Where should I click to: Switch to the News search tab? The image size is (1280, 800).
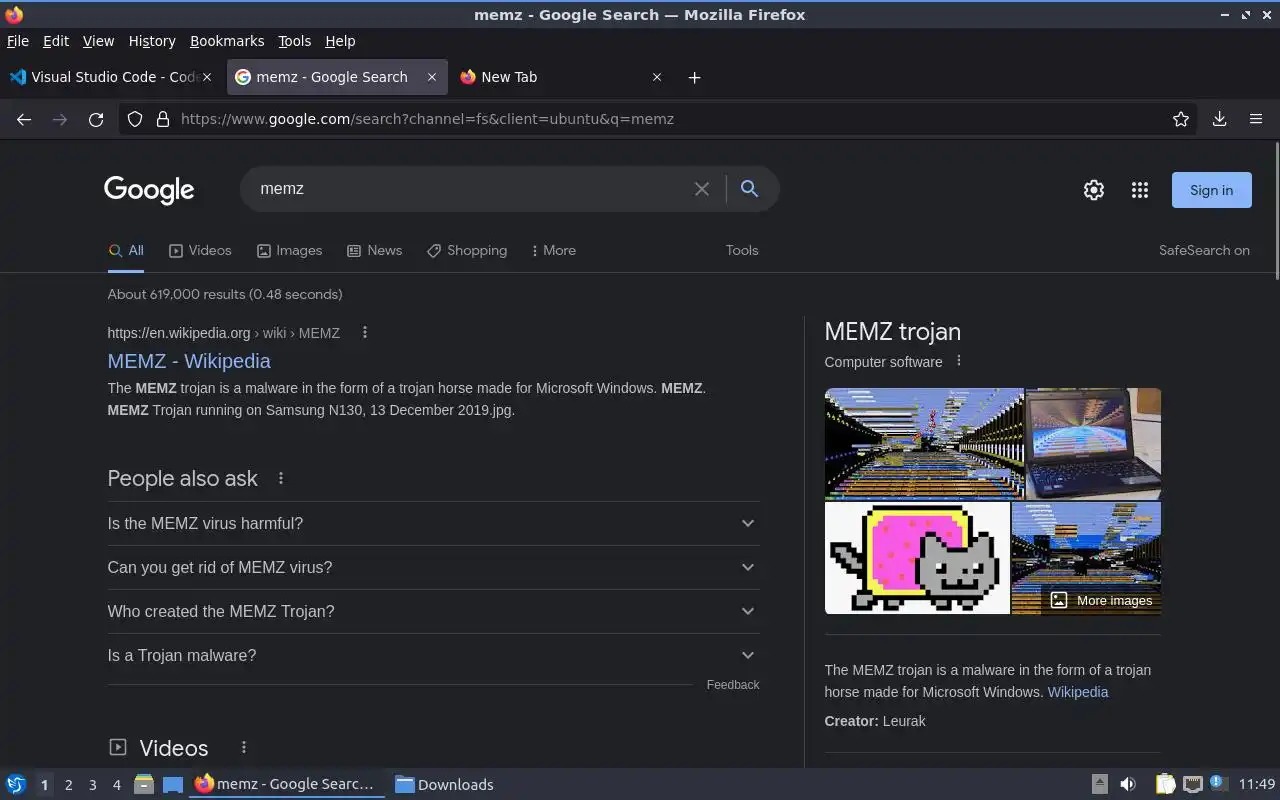tap(374, 251)
